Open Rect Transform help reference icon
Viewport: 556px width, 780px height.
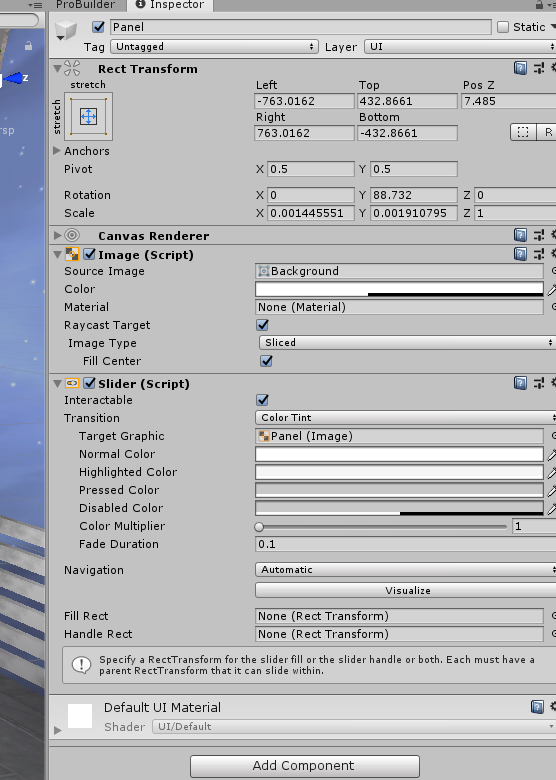coord(520,68)
